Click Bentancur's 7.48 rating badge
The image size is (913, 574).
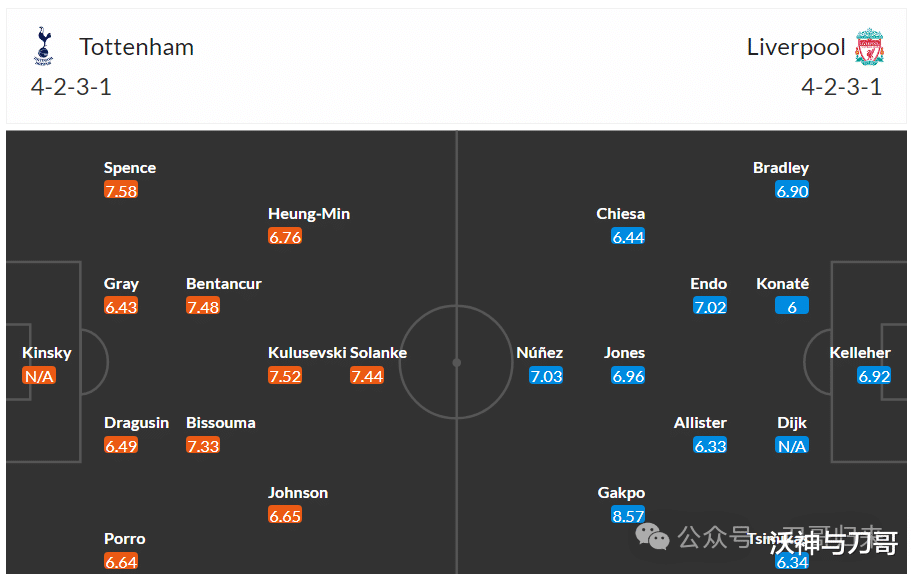coord(203,306)
